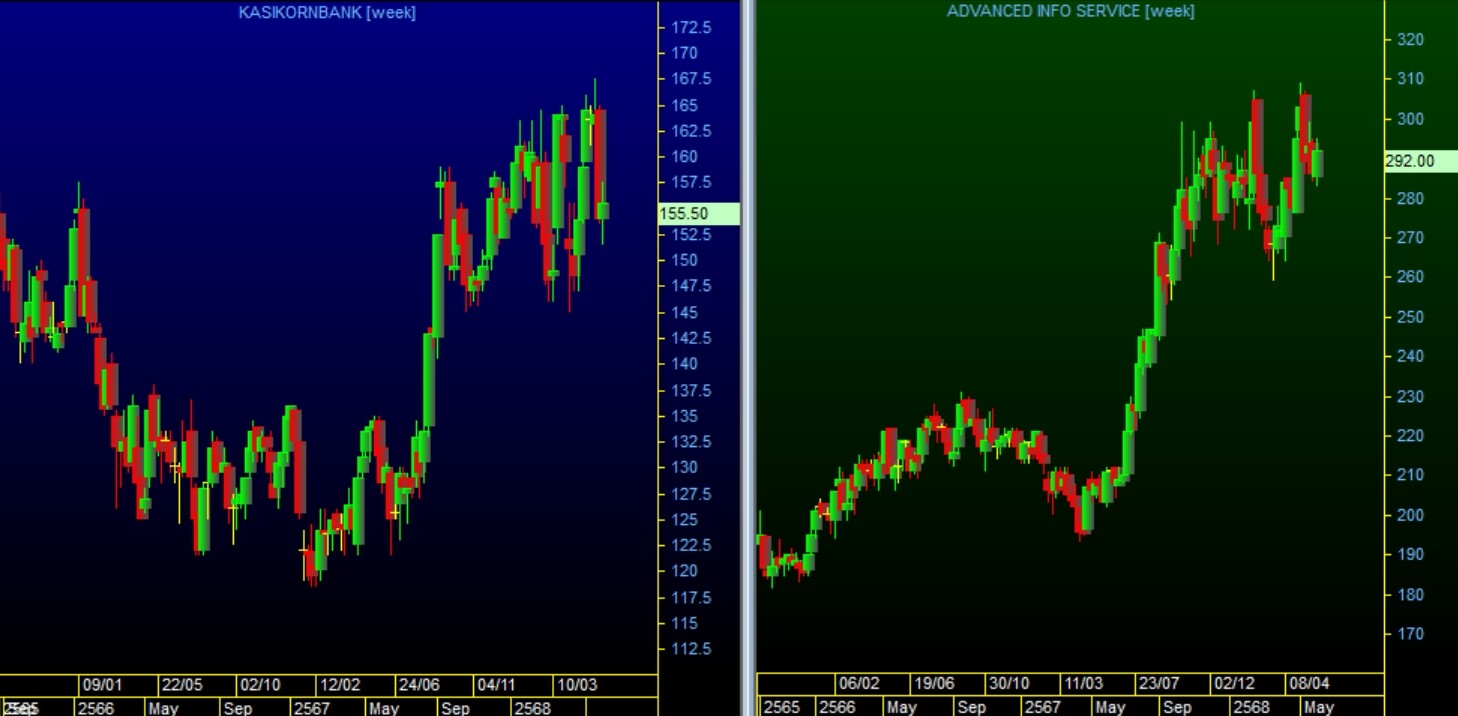The height and width of the screenshot is (716, 1458).
Task: Click the 125 level on KASIKORNBANK axis
Action: (685, 519)
